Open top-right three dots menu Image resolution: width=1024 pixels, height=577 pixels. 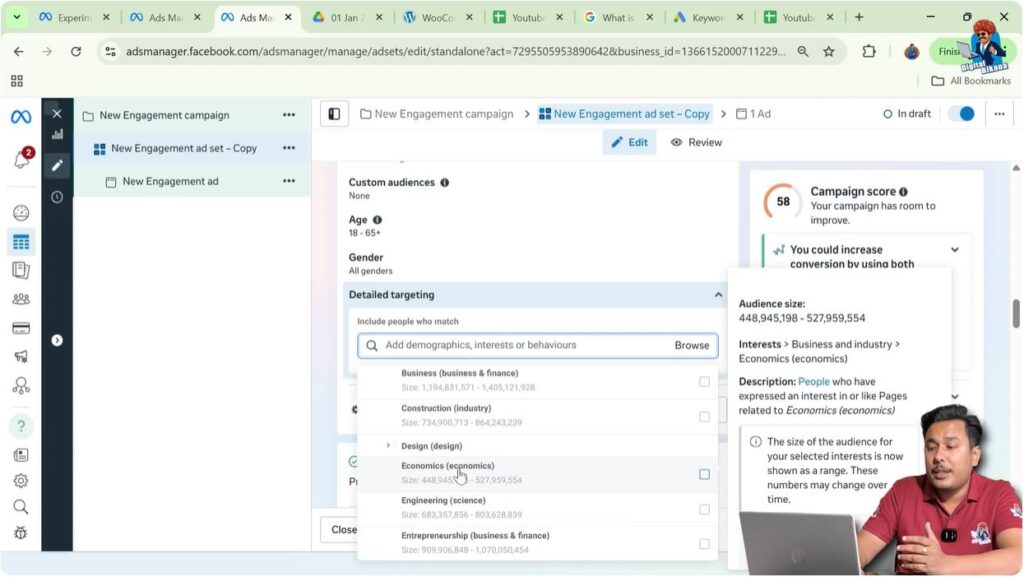point(999,114)
